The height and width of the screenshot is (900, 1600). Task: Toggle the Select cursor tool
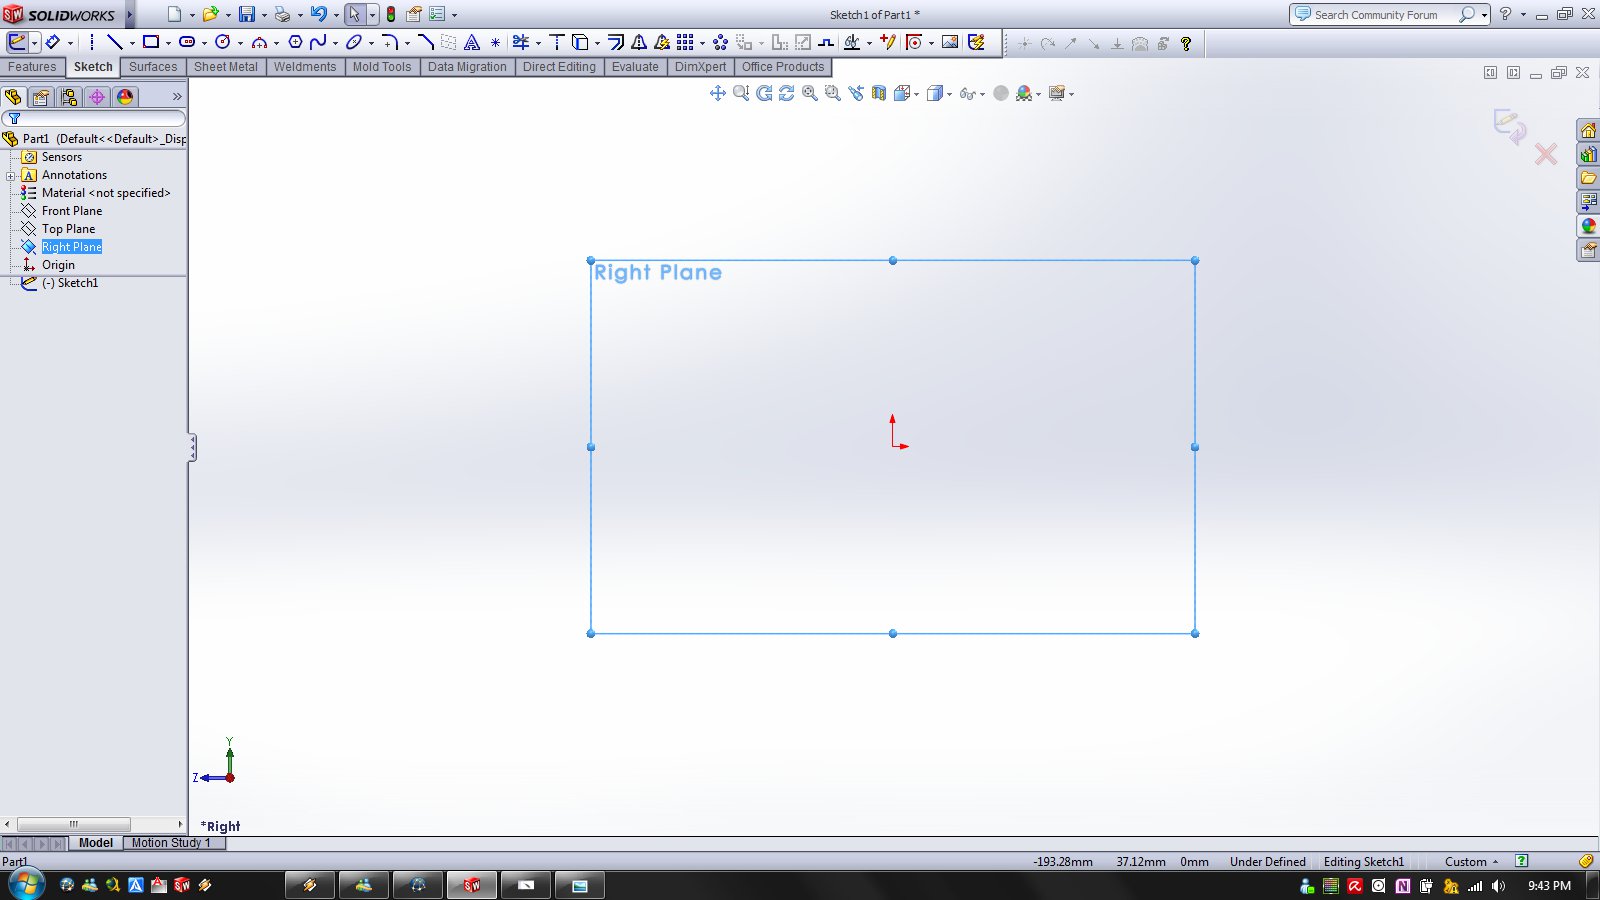point(354,15)
